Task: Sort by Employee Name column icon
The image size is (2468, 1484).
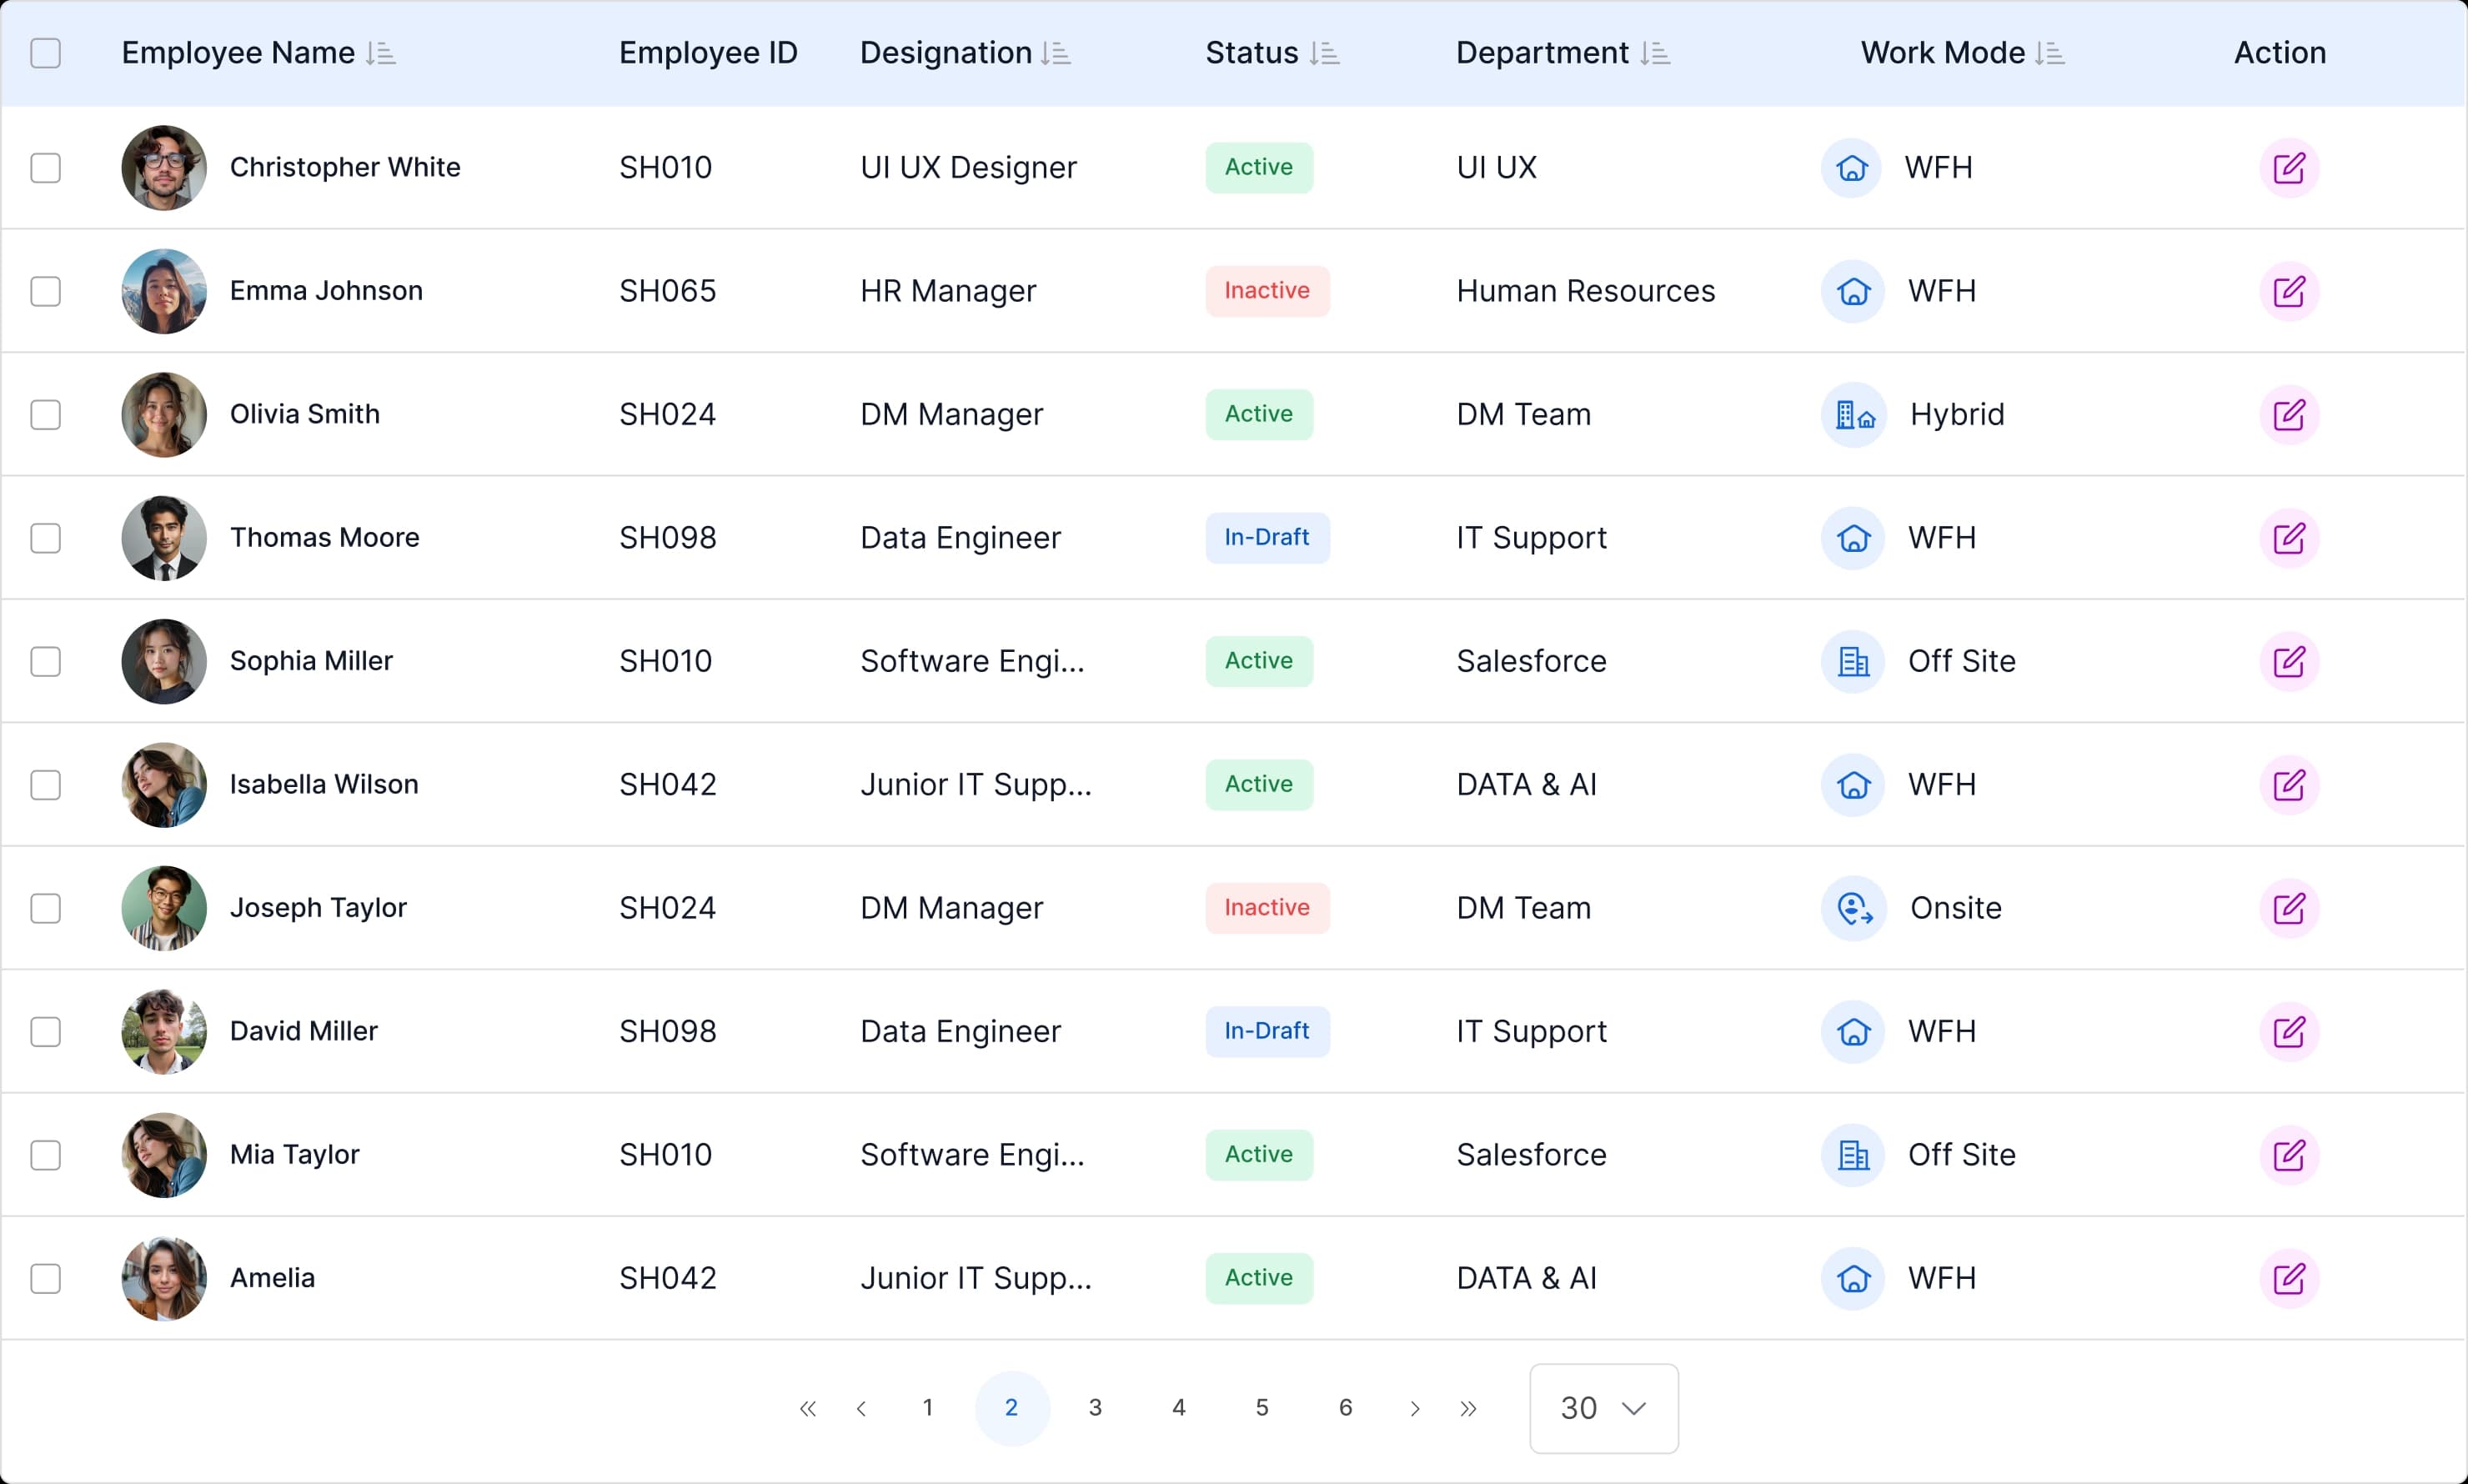Action: [x=381, y=53]
